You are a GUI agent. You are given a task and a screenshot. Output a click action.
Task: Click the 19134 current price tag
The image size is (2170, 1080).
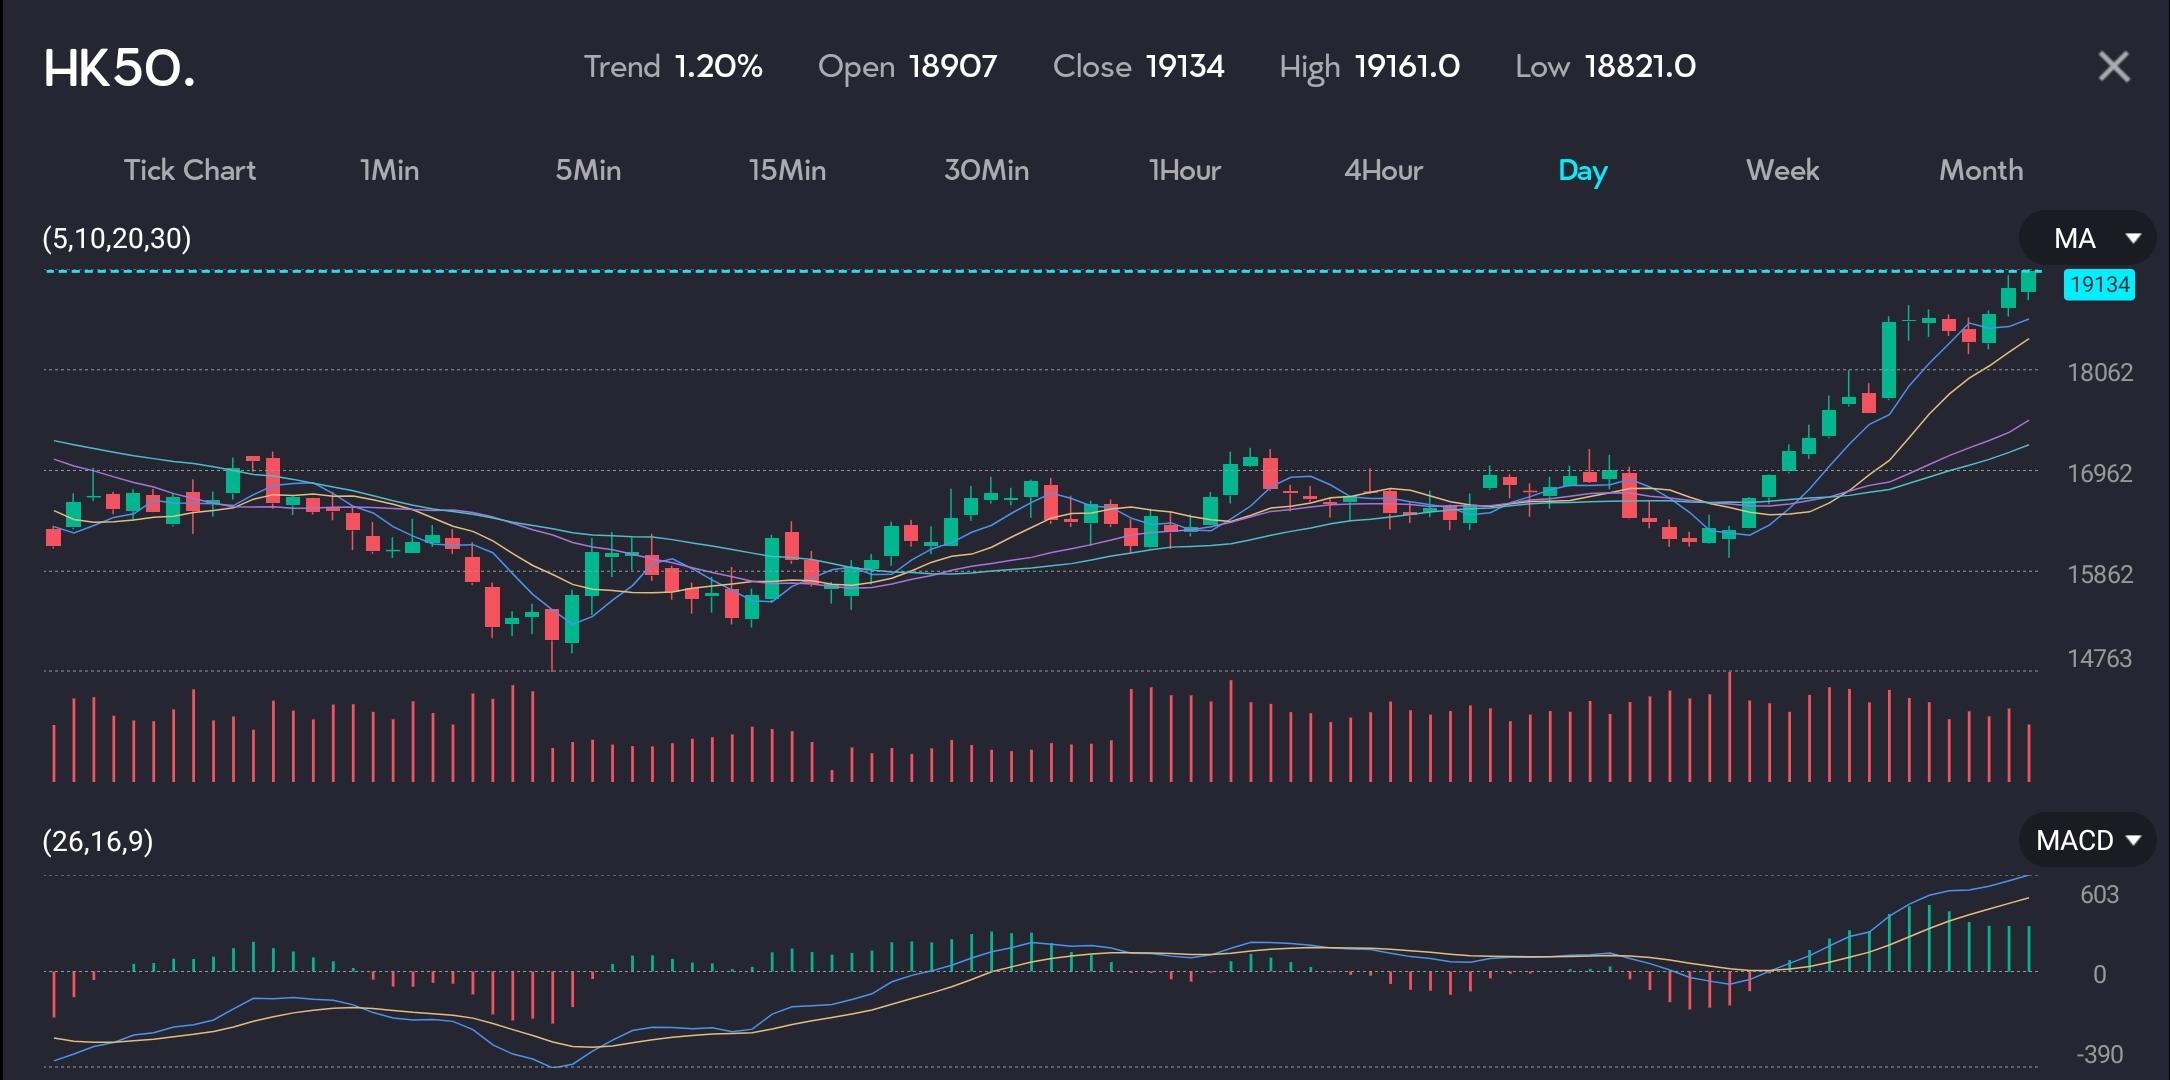point(2099,285)
